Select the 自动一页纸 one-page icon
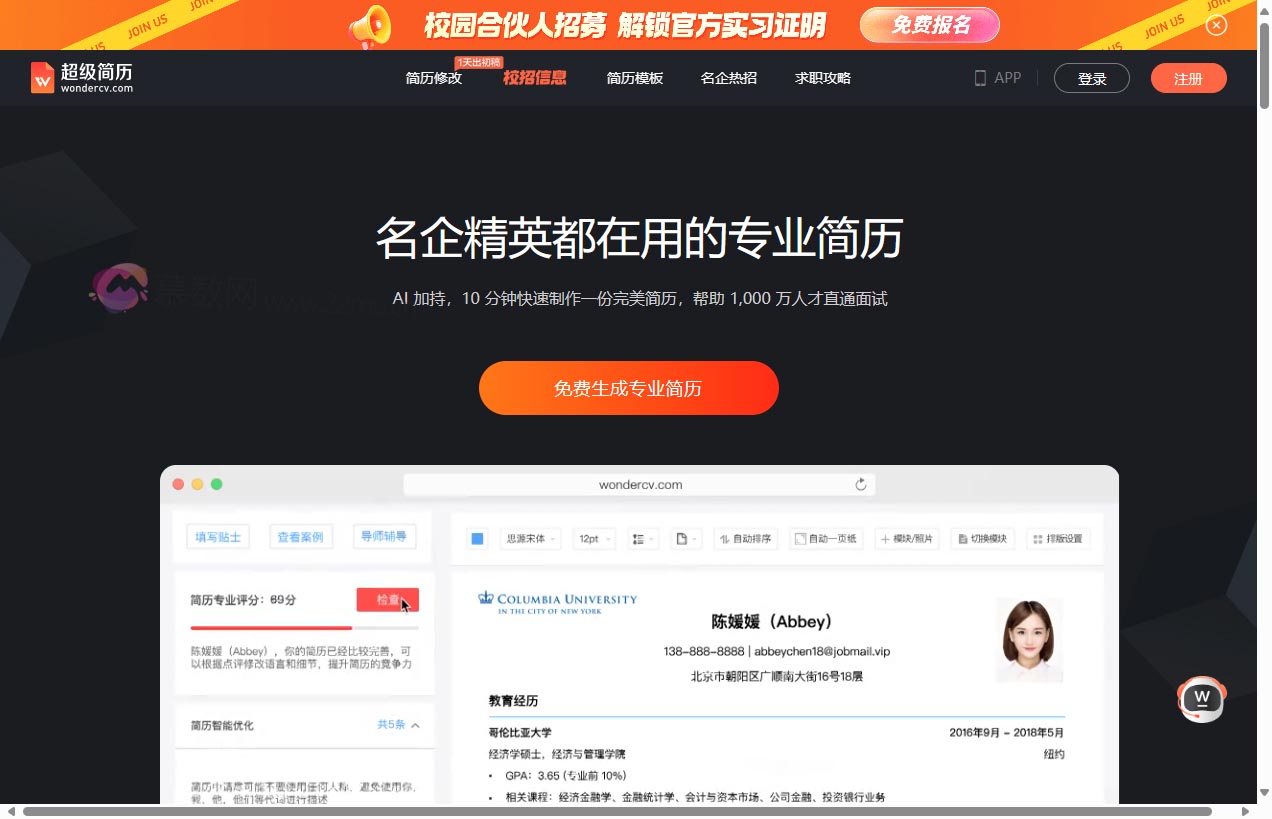 coord(826,538)
